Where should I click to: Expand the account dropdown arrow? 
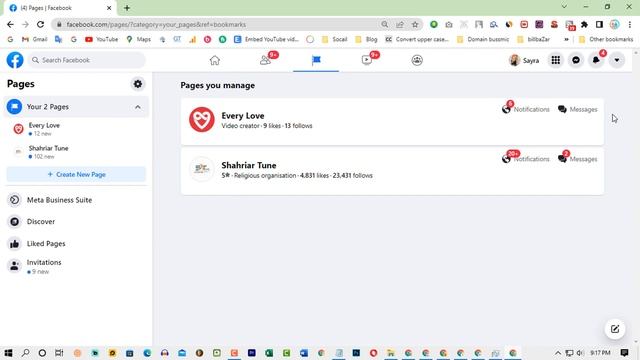(617, 60)
